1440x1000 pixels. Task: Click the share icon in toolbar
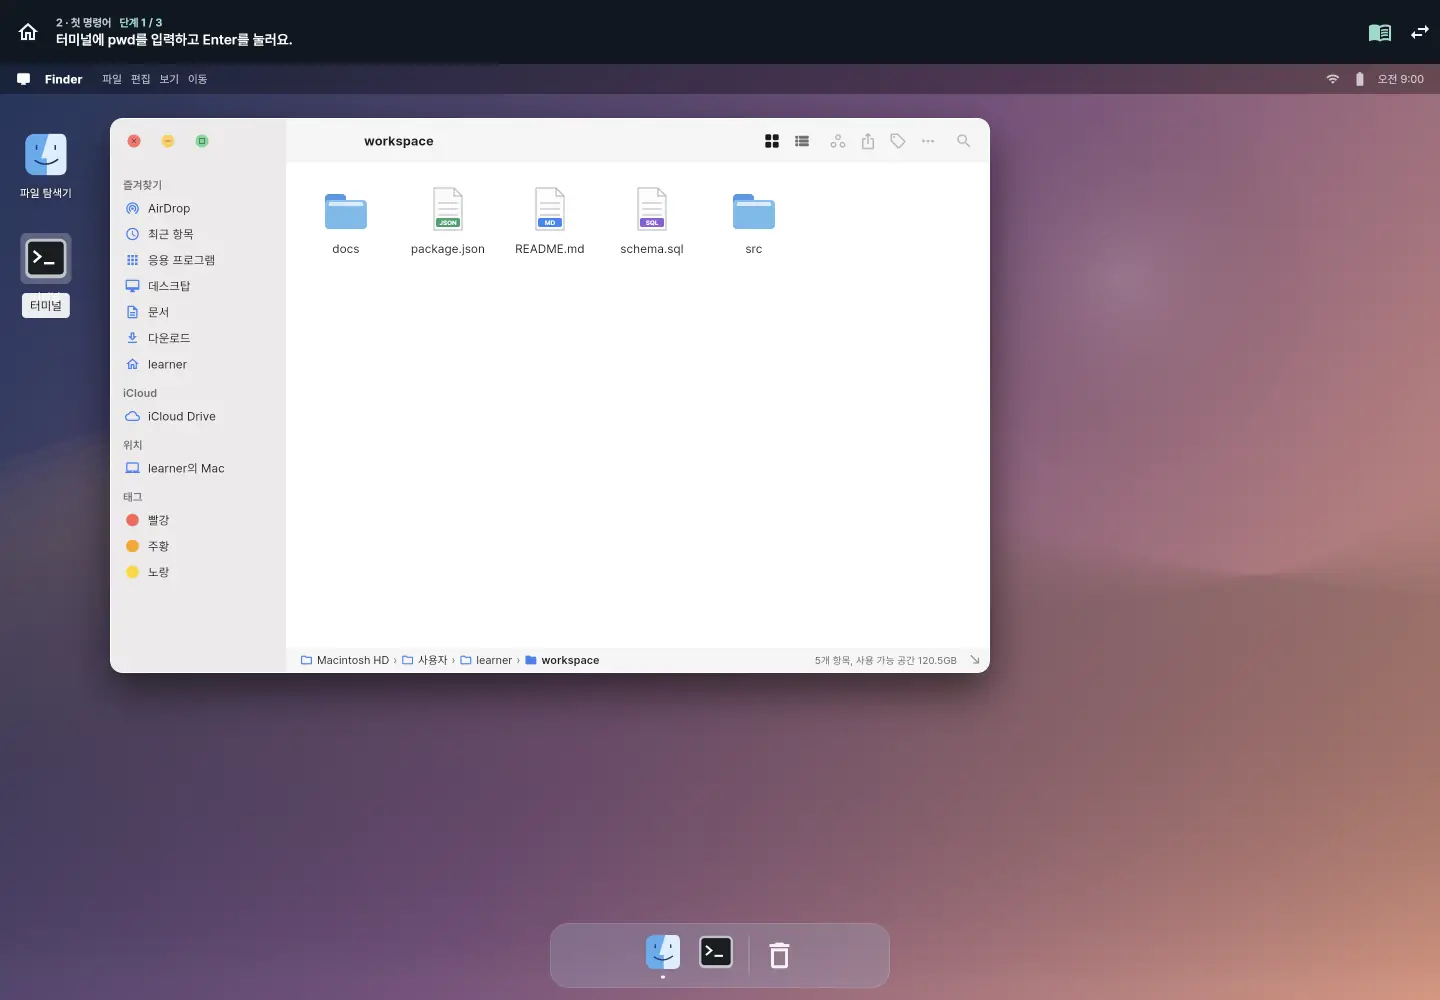[868, 141]
